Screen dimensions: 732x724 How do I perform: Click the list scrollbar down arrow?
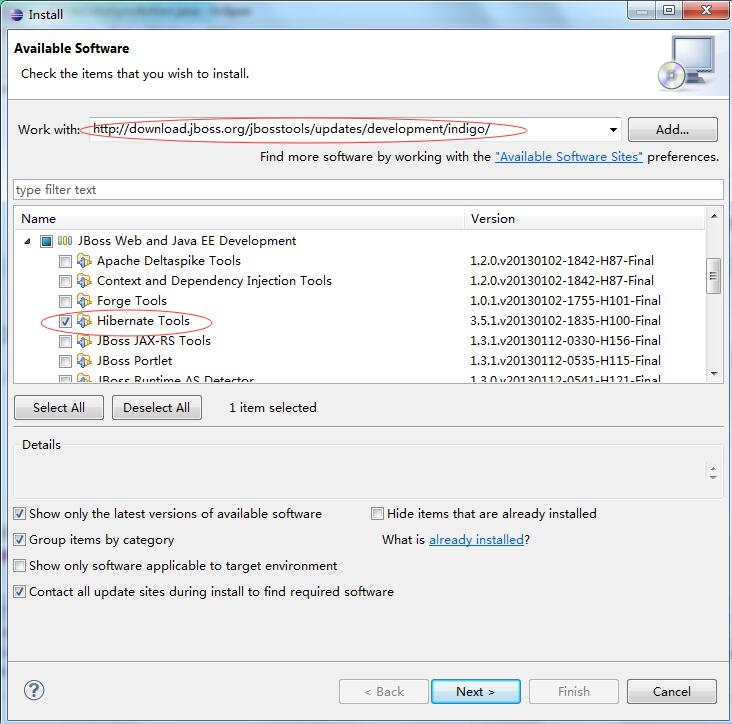click(x=713, y=373)
